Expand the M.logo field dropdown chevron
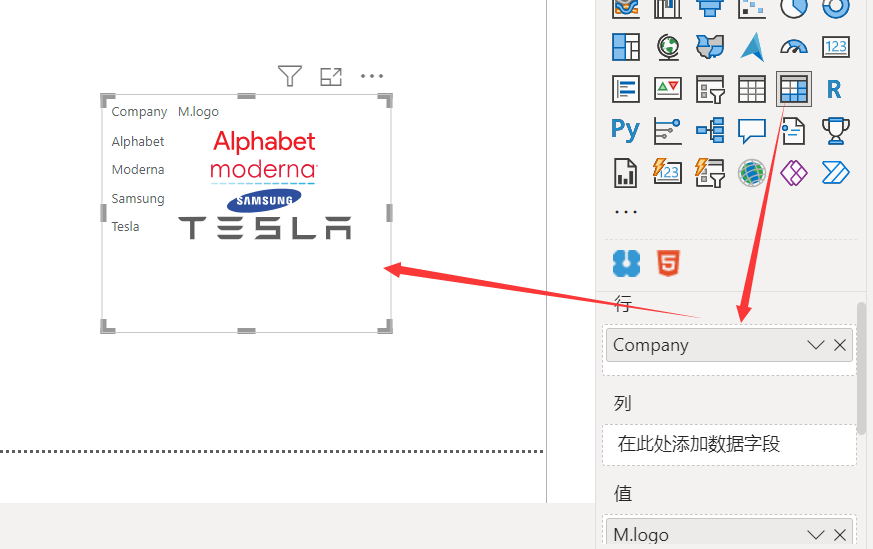873x549 pixels. (816, 535)
